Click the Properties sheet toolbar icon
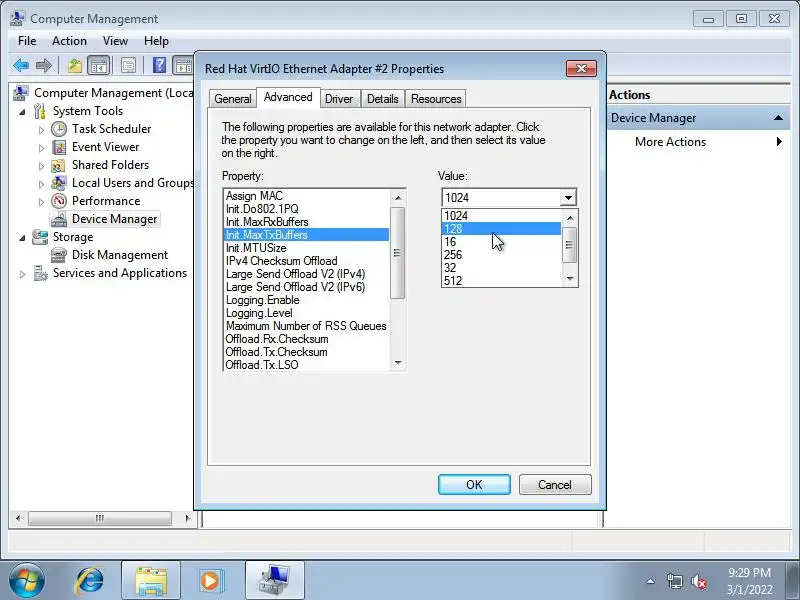Image resolution: width=800 pixels, height=600 pixels. pos(128,65)
